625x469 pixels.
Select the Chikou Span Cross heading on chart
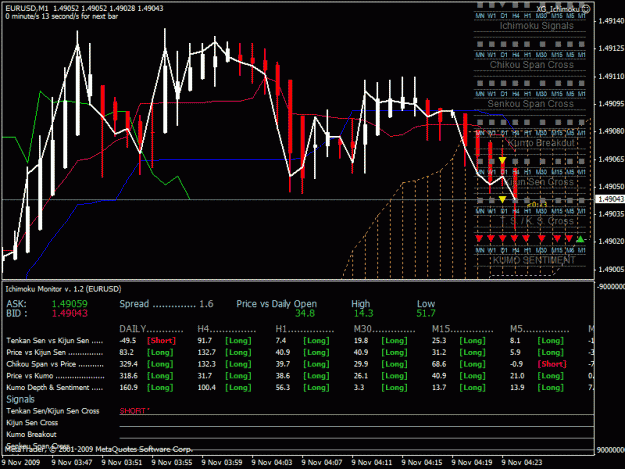pos(531,65)
